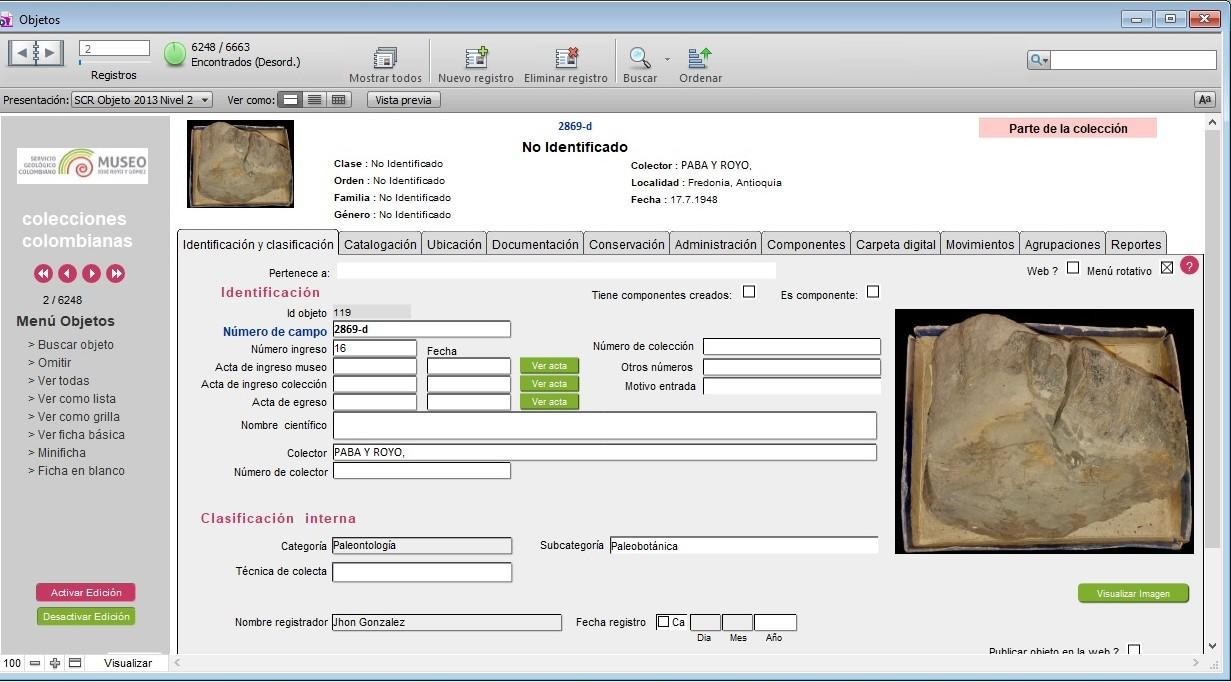Click the Visualizar Imagen button
The width and height of the screenshot is (1231, 682).
click(1133, 594)
